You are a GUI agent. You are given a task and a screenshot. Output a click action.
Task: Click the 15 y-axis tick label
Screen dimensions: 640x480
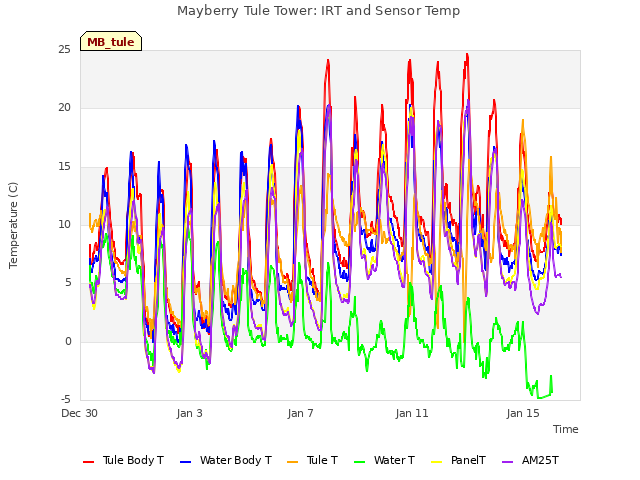tap(64, 167)
